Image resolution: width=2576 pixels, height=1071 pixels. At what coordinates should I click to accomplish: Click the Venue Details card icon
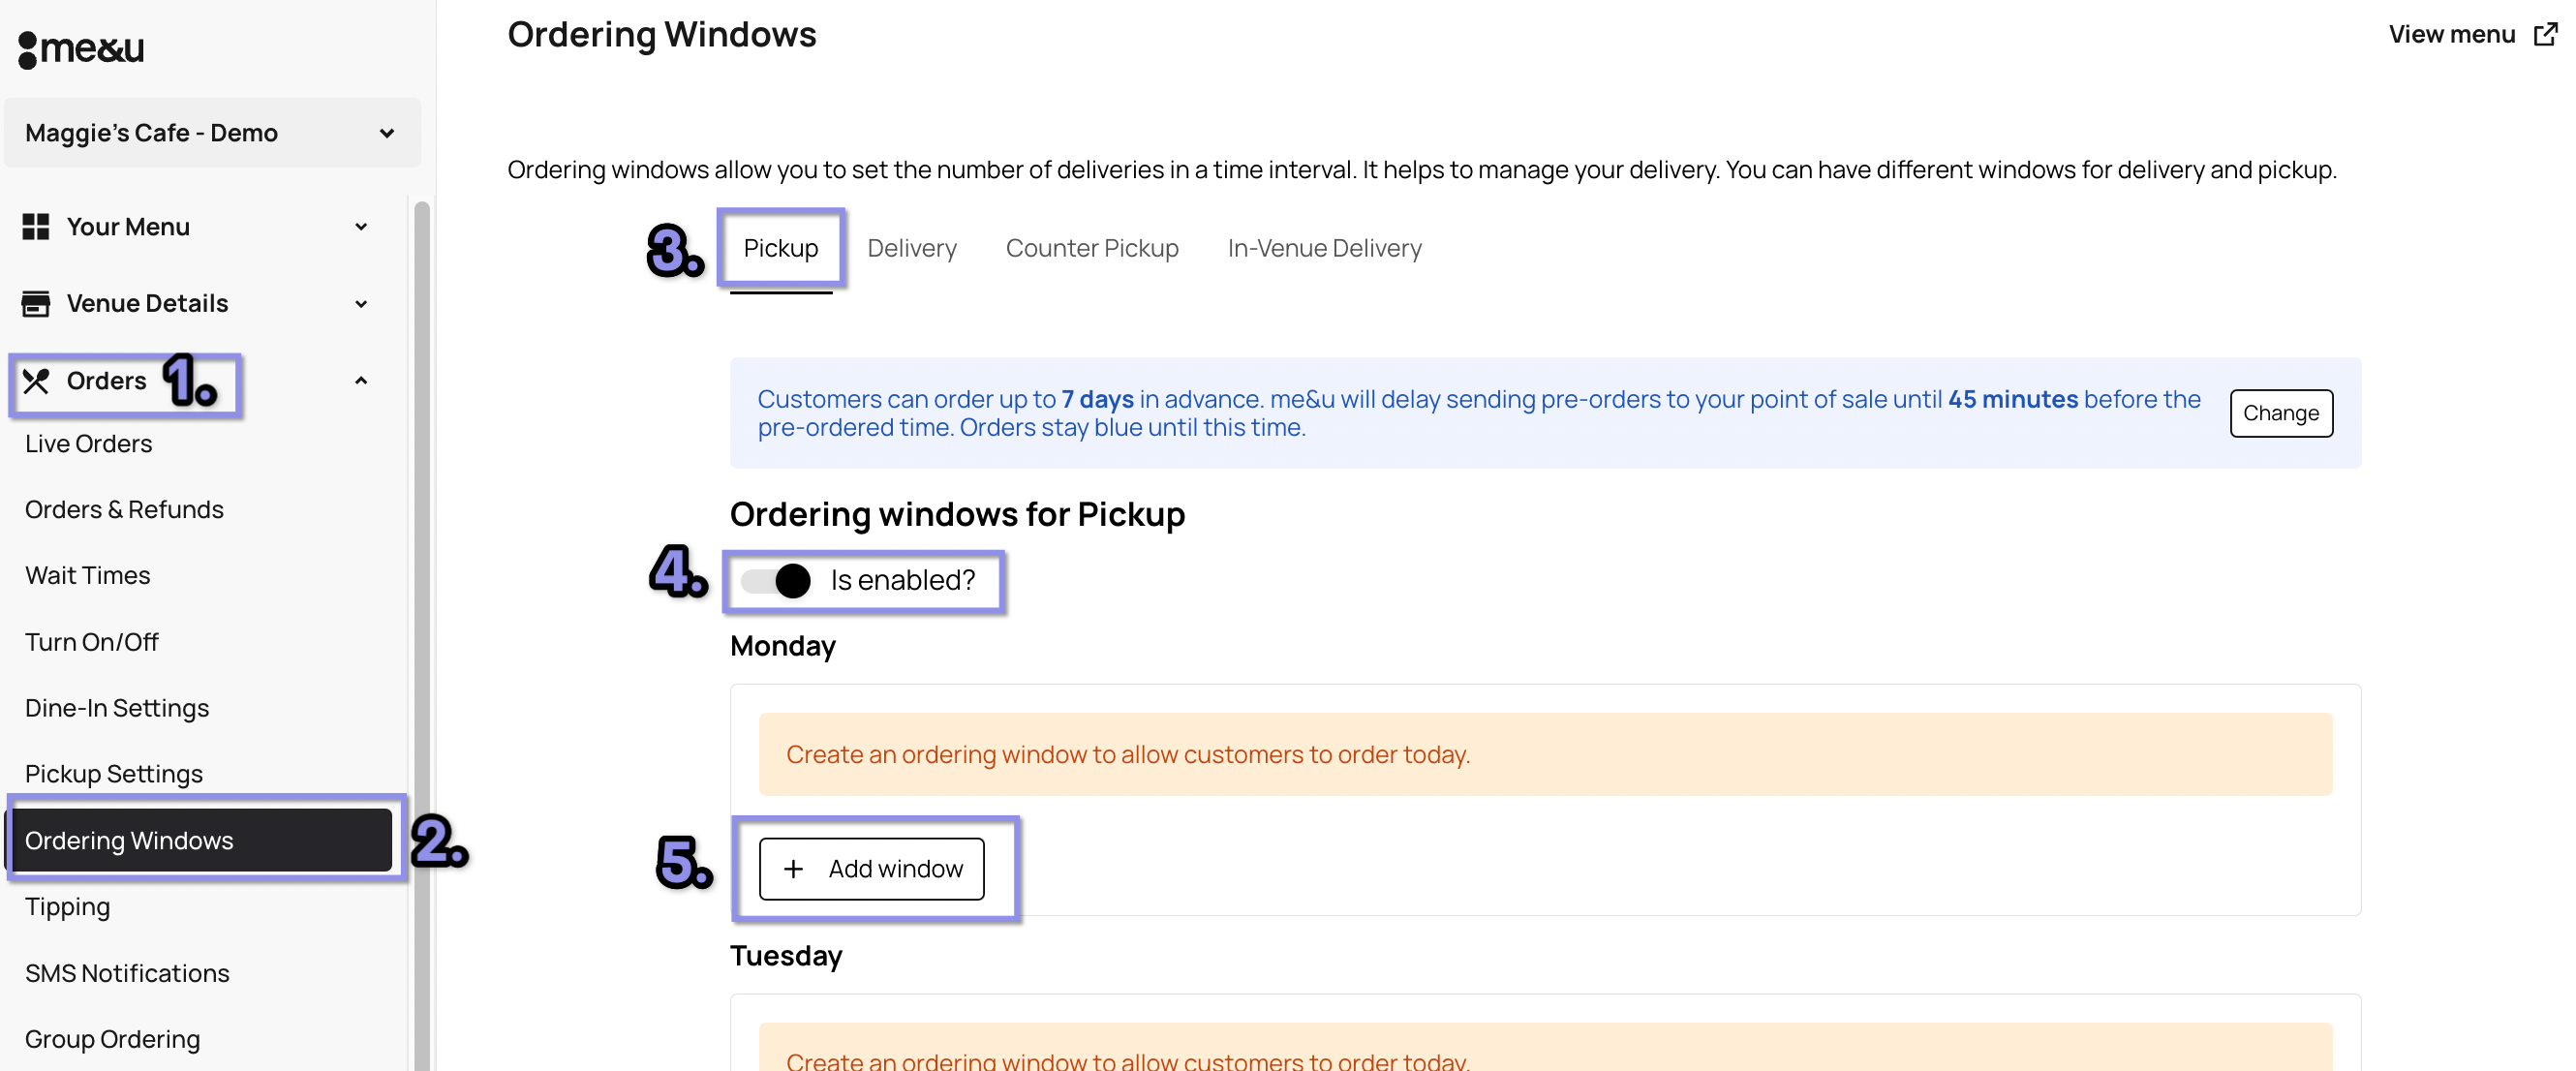click(x=35, y=303)
